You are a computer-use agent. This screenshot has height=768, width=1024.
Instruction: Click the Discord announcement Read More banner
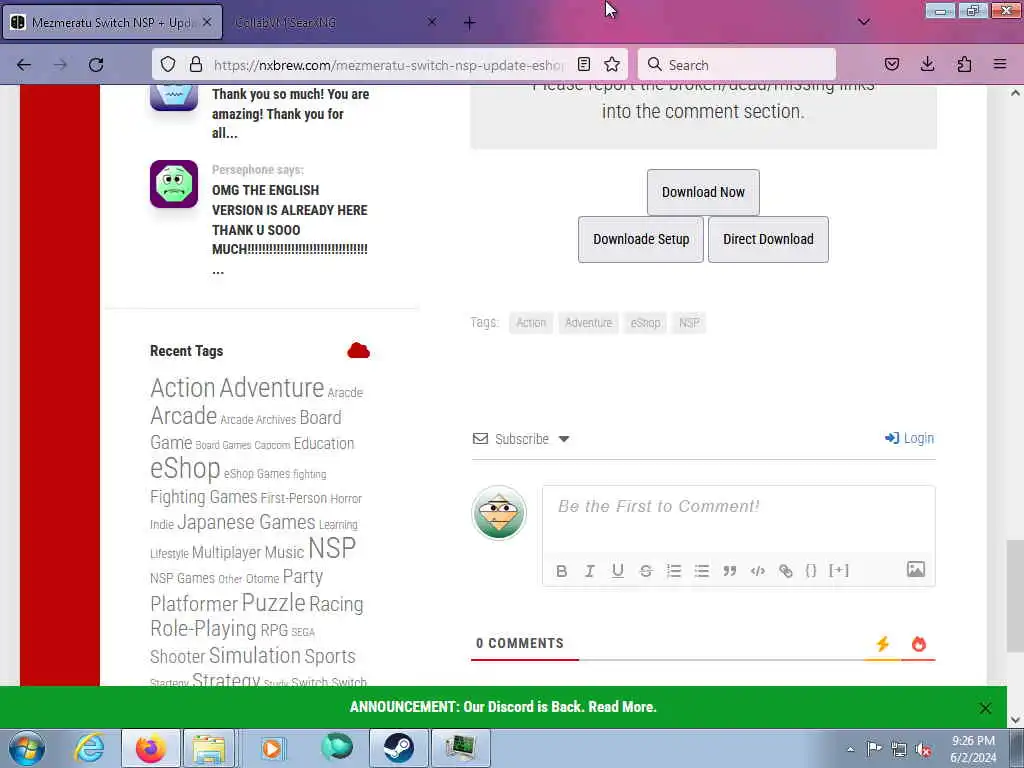(503, 707)
